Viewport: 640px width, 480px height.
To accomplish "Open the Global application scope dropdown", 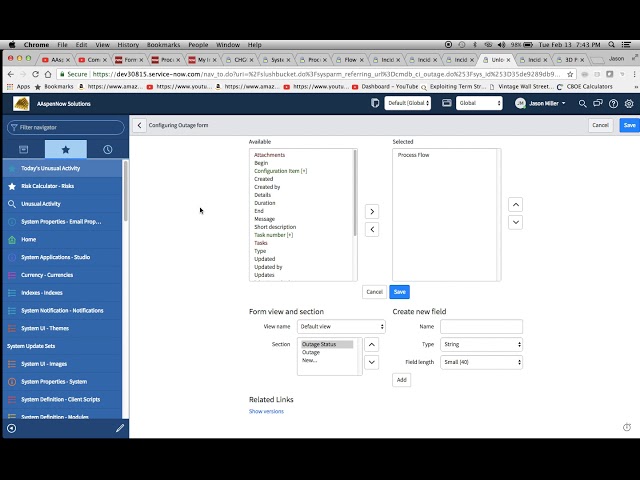I will tap(479, 103).
